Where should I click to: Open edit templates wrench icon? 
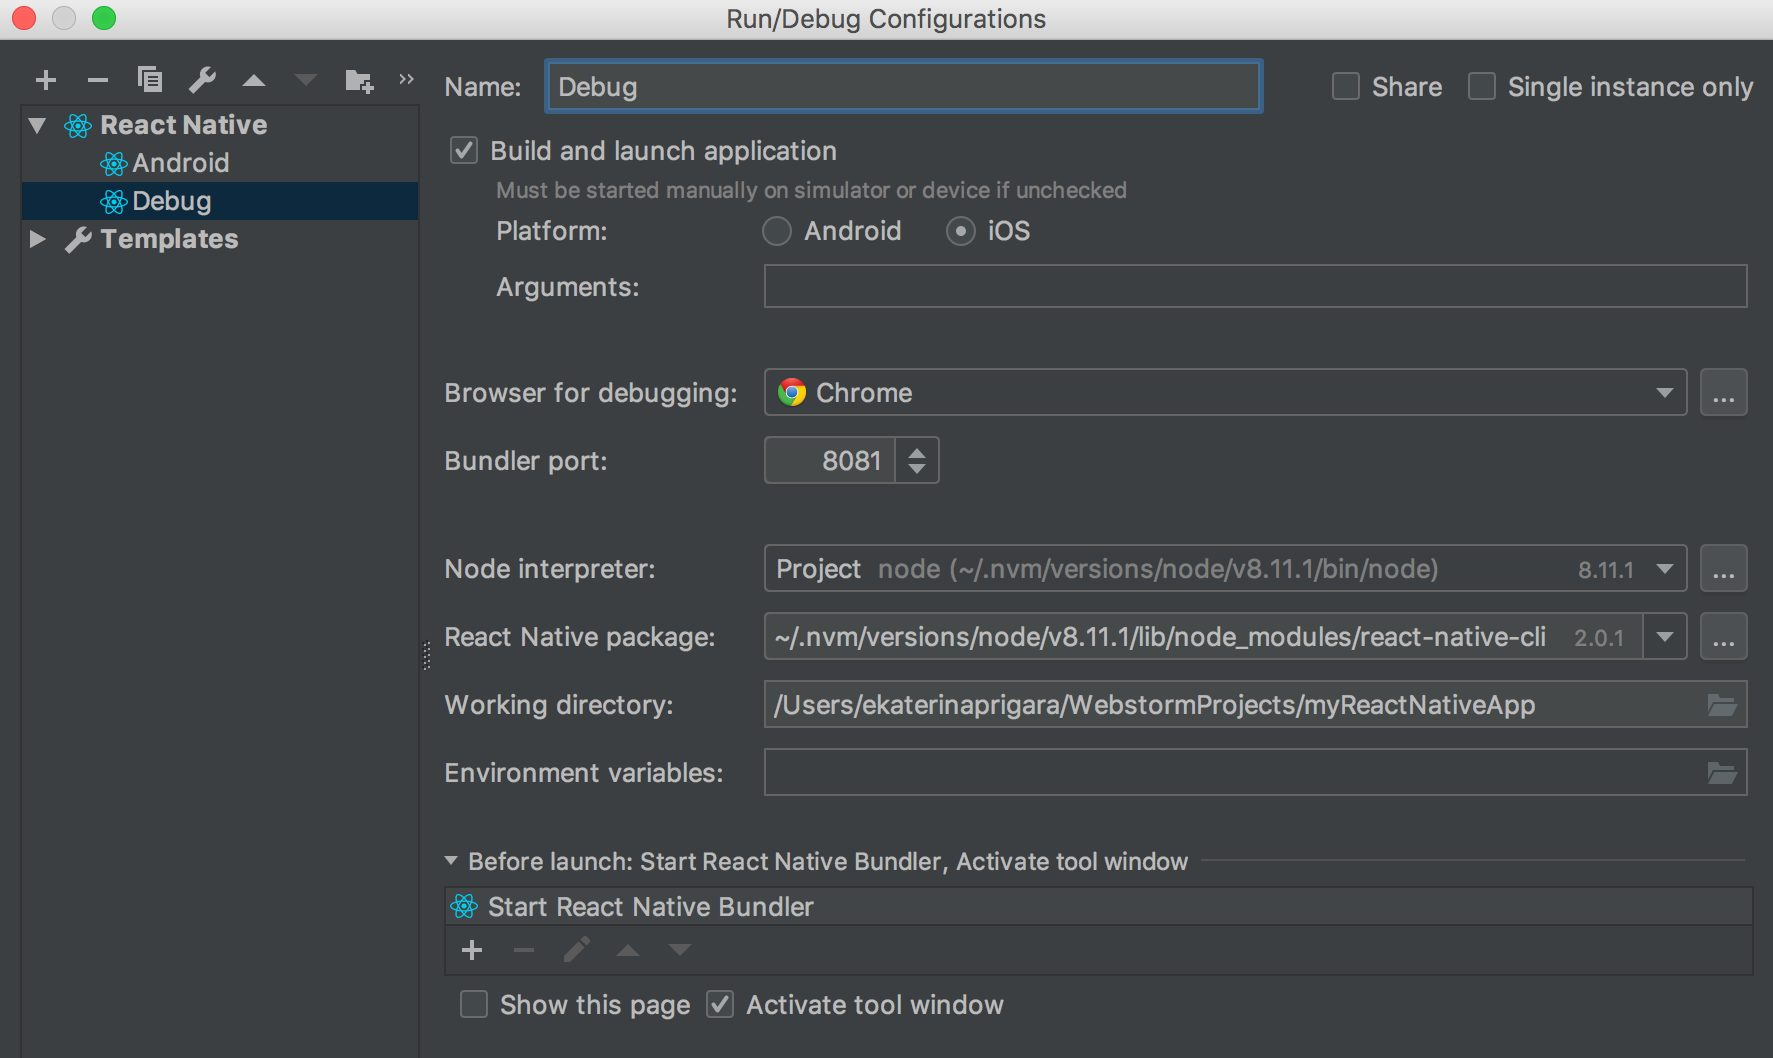click(x=203, y=80)
